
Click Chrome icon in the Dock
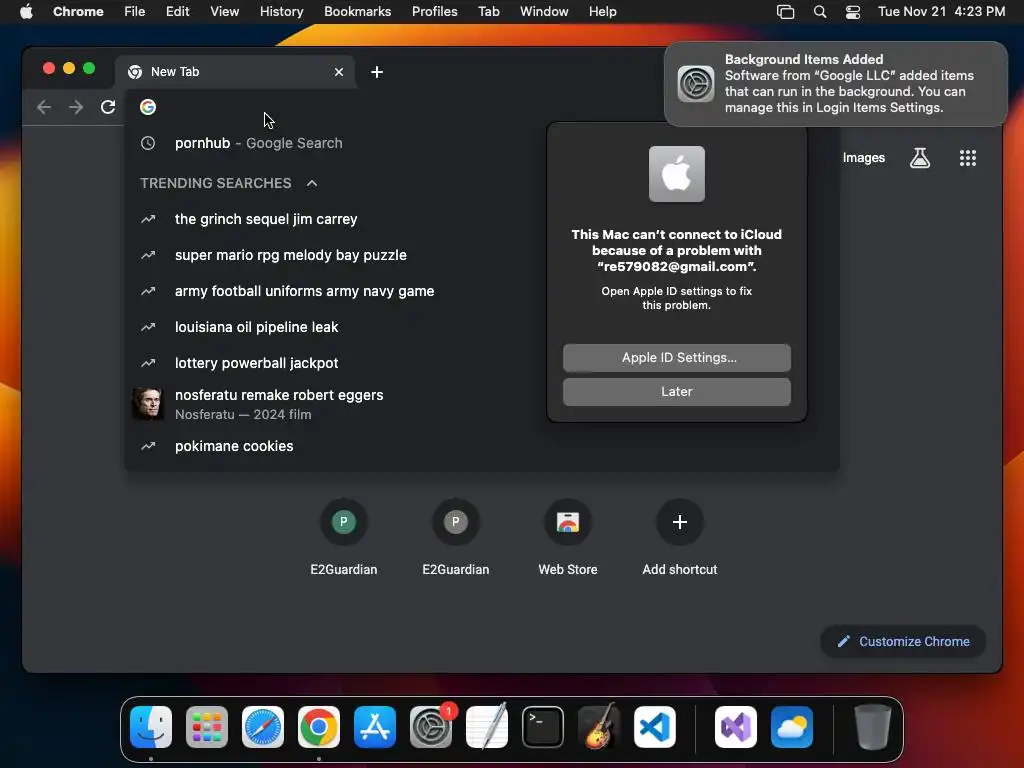pos(319,727)
